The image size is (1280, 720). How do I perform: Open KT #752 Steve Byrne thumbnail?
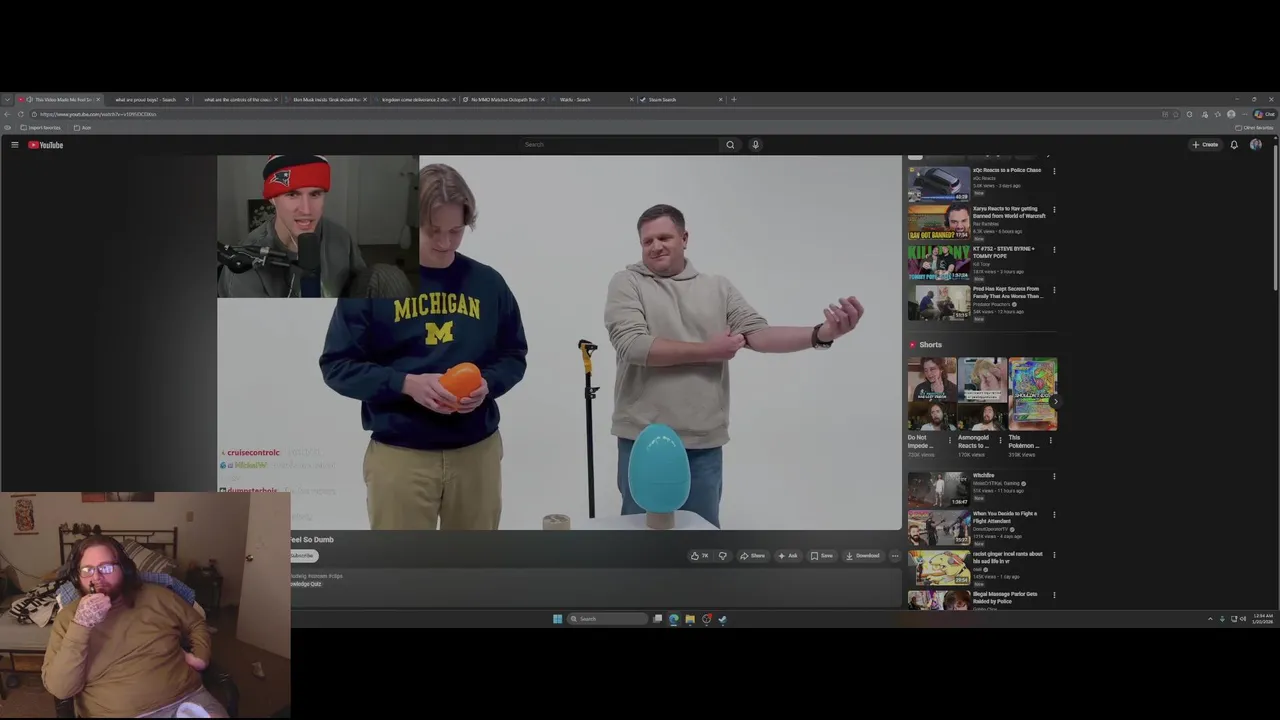tap(938, 263)
